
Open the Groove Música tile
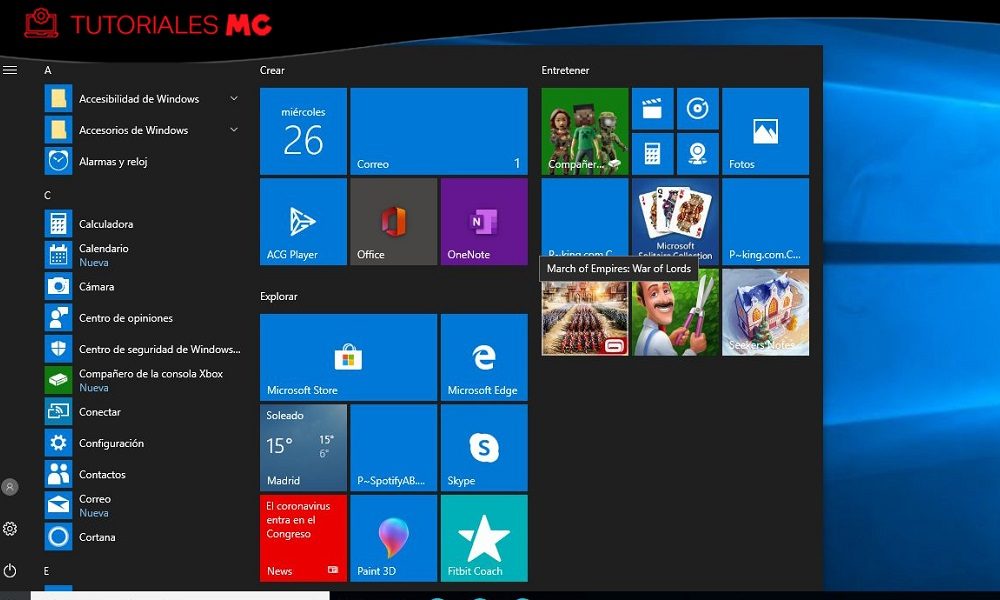[697, 107]
